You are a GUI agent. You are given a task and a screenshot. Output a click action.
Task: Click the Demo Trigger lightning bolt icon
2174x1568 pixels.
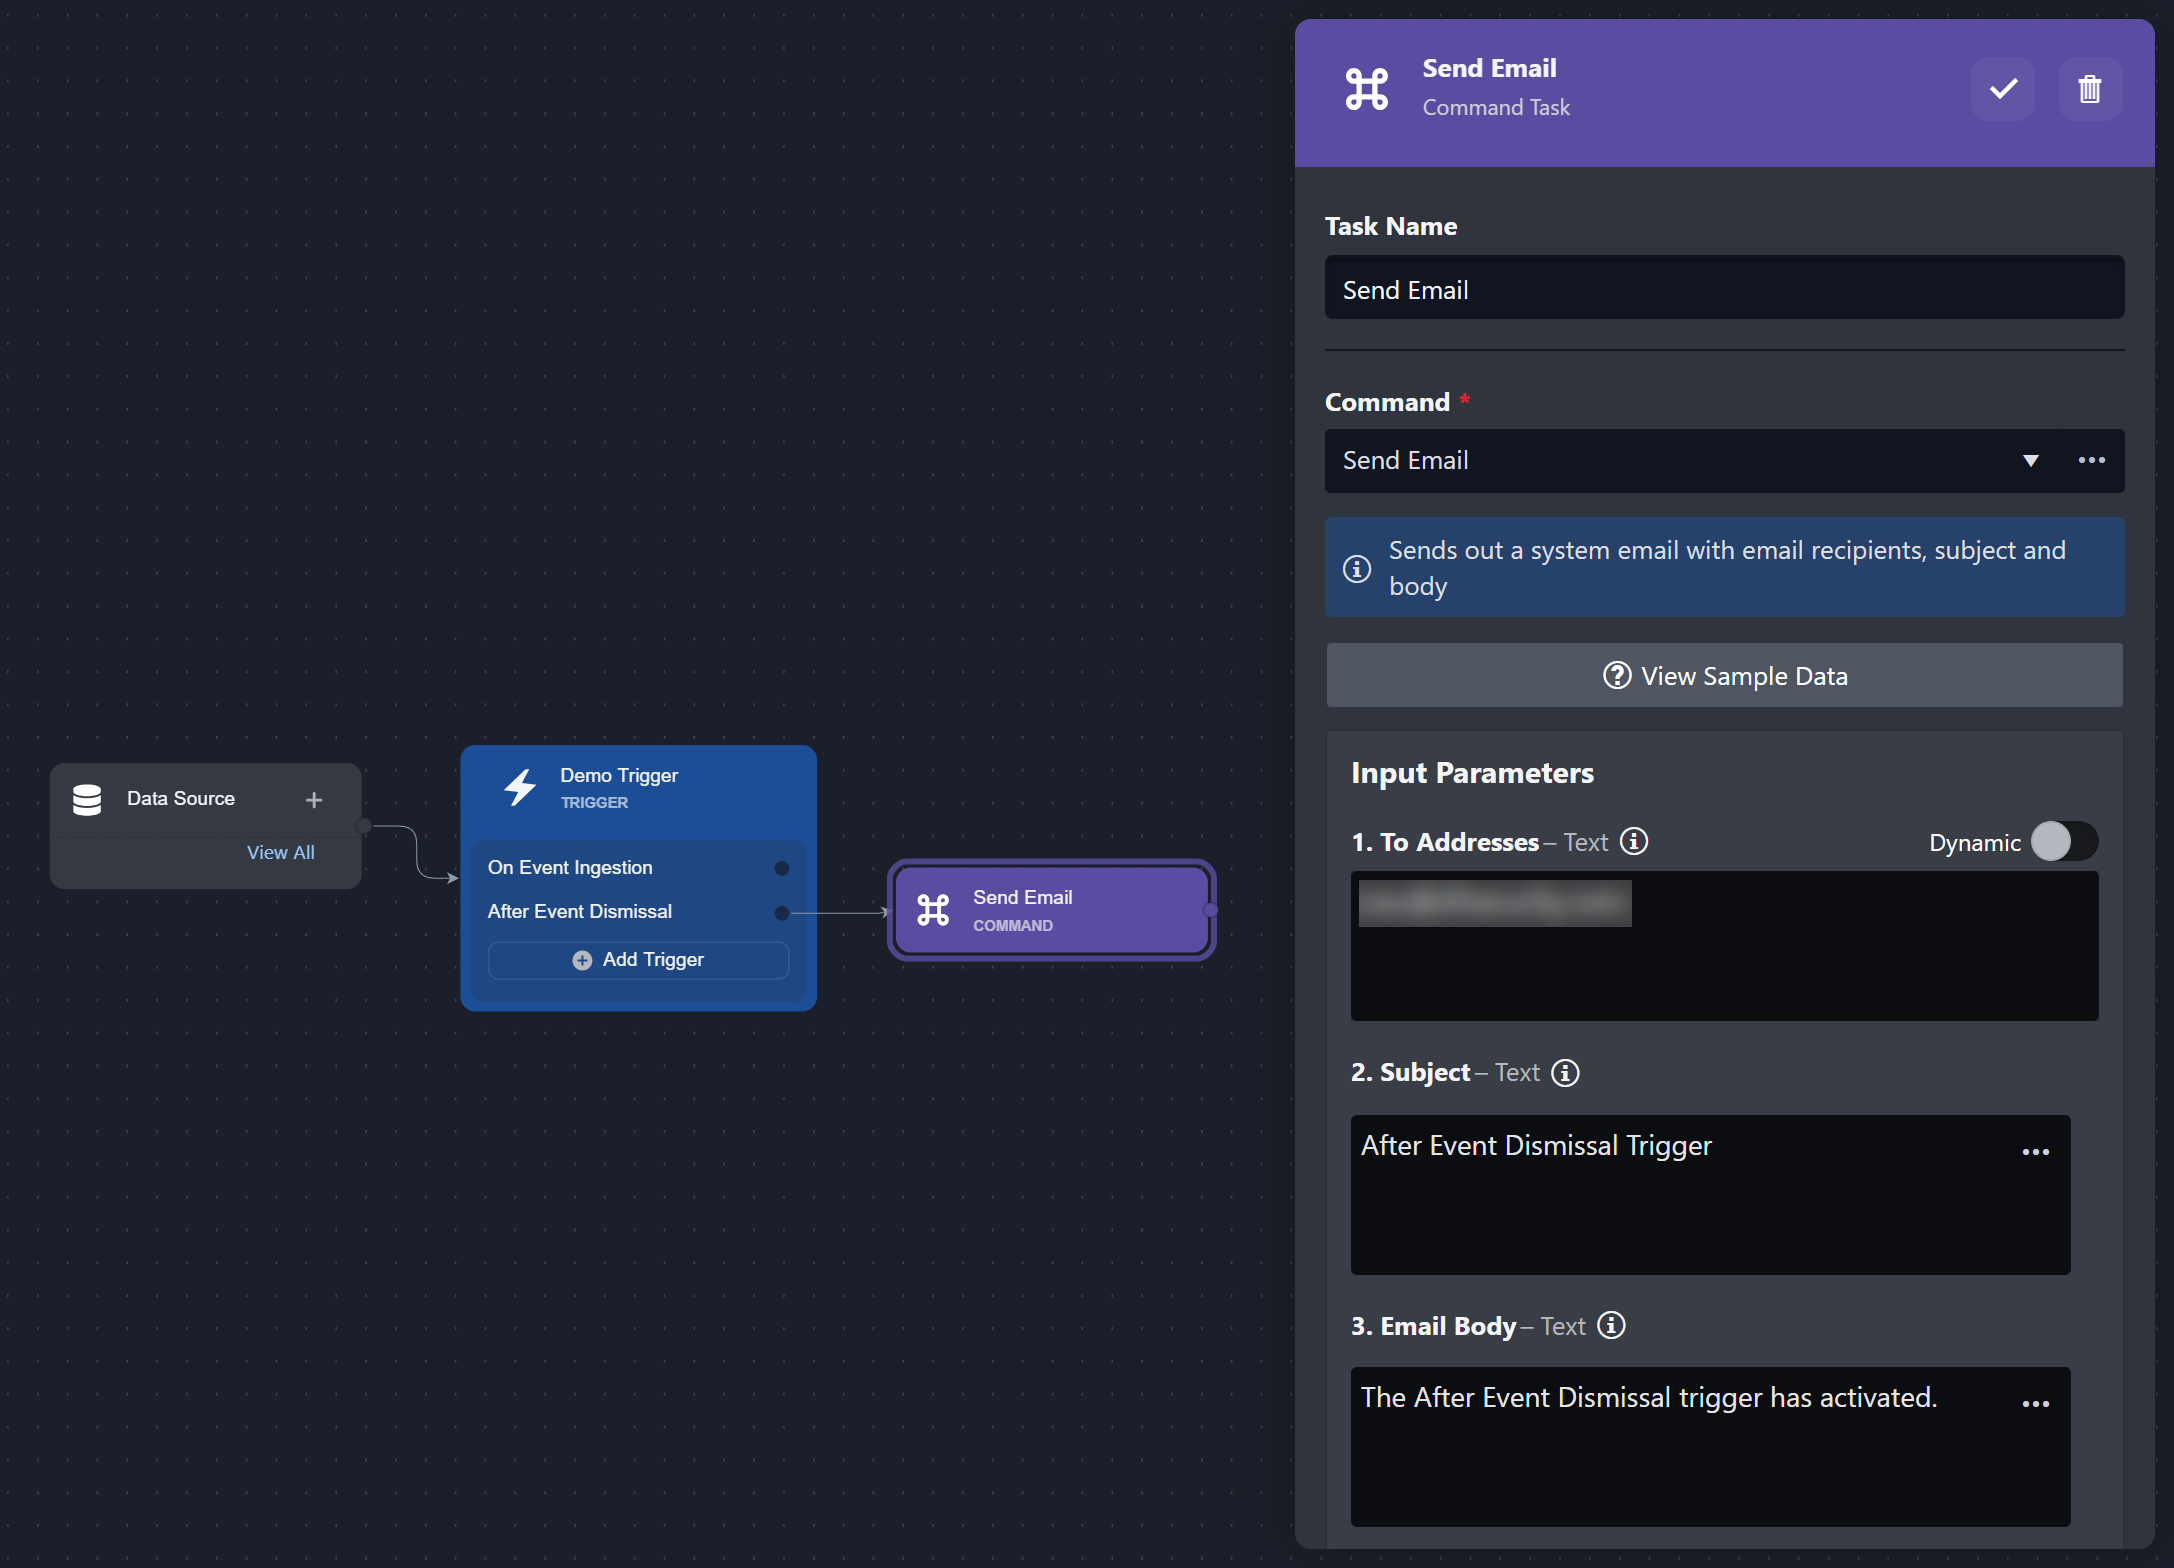[520, 788]
